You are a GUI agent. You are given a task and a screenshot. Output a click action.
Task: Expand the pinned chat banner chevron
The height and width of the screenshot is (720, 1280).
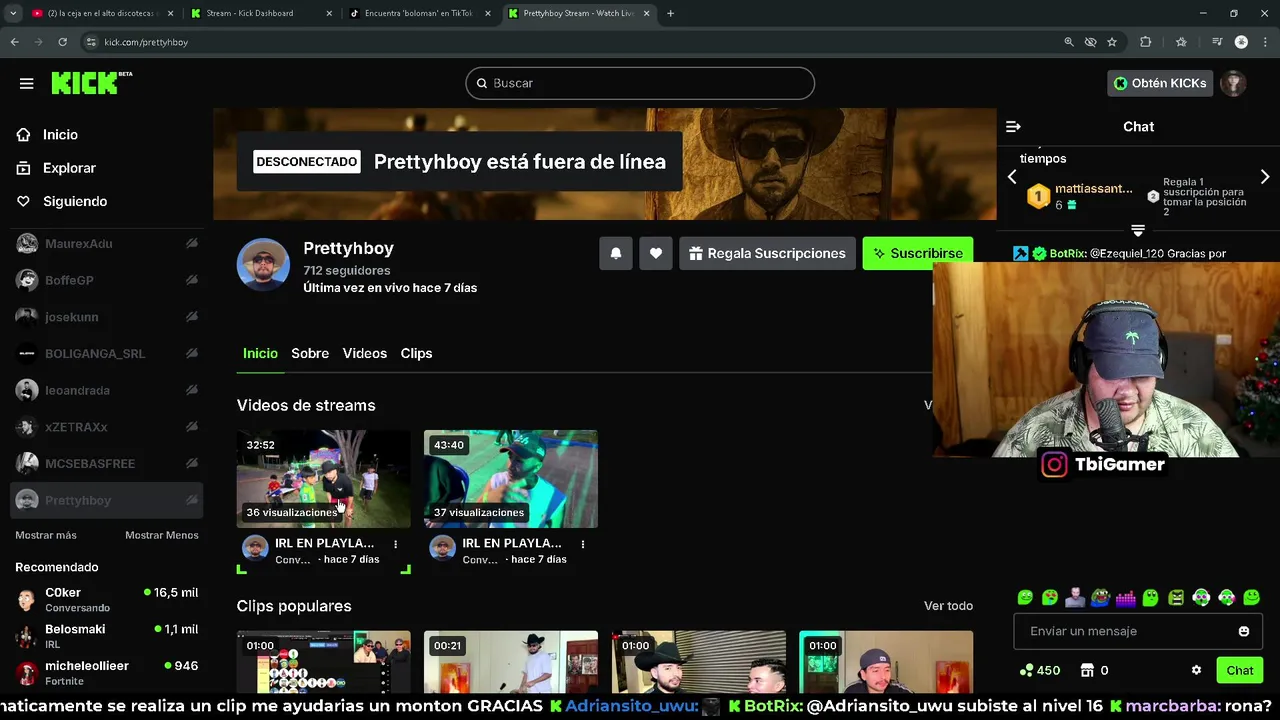point(1138,231)
